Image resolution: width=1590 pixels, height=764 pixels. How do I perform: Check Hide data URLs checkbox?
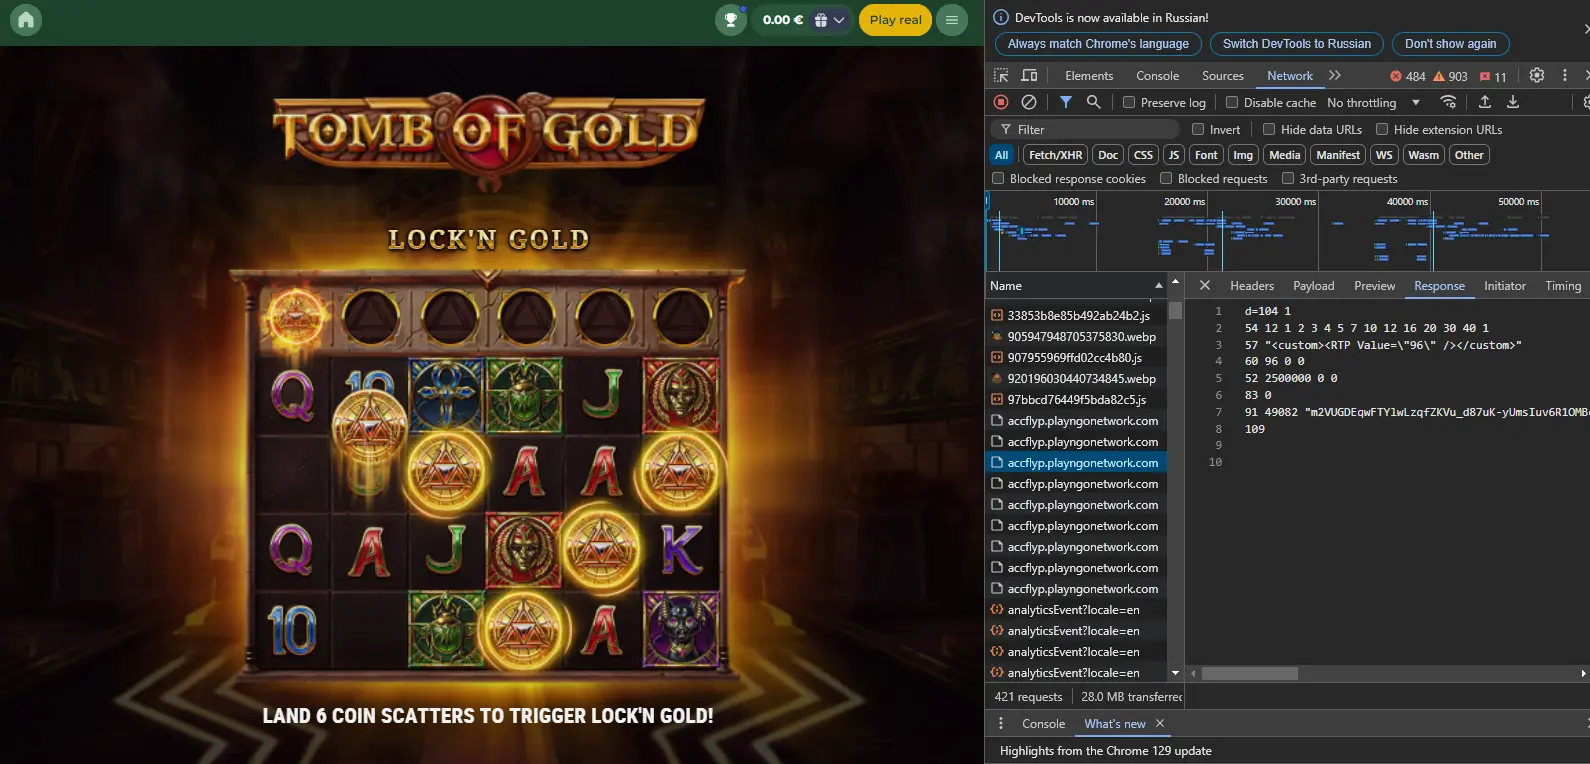coord(1269,129)
